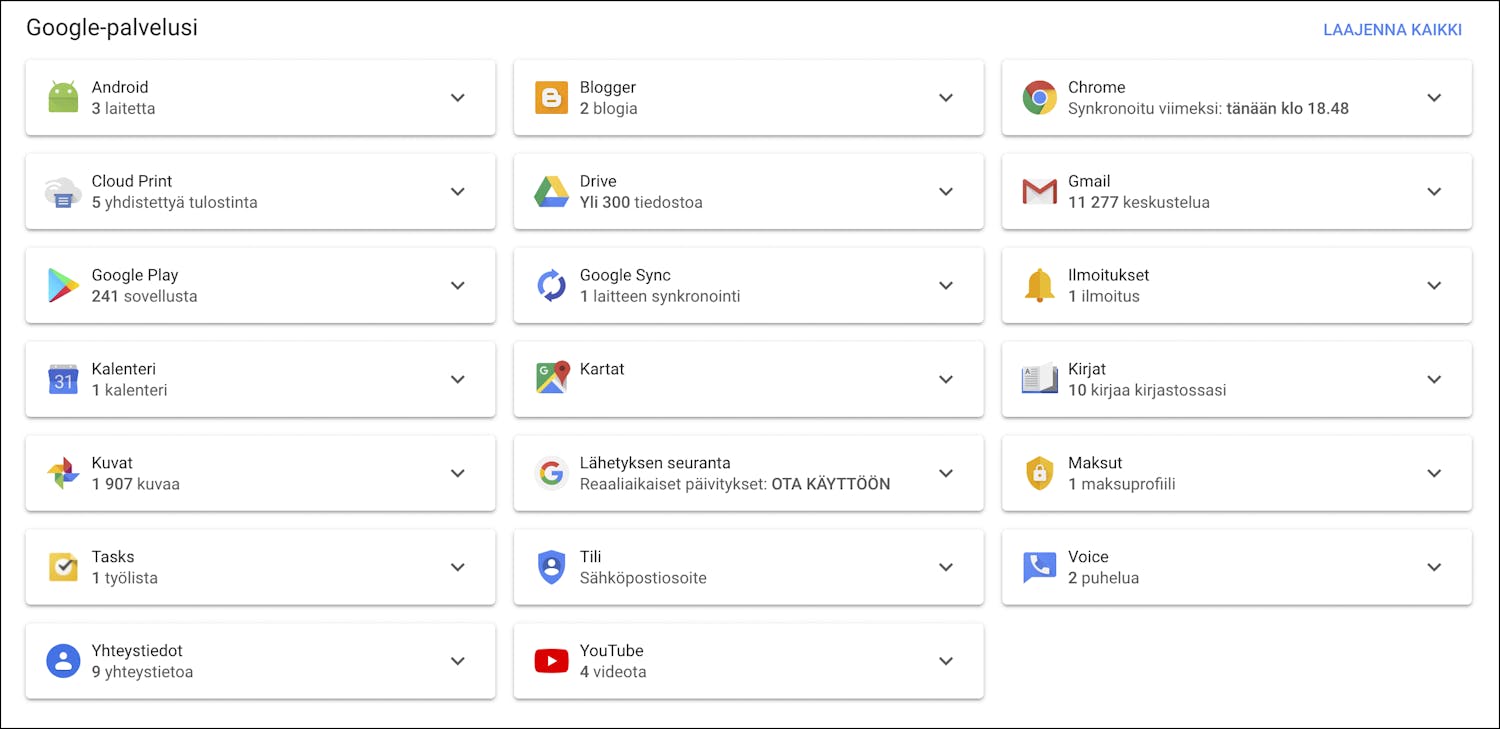
Task: Expand the Tili card chevron
Action: tap(946, 568)
